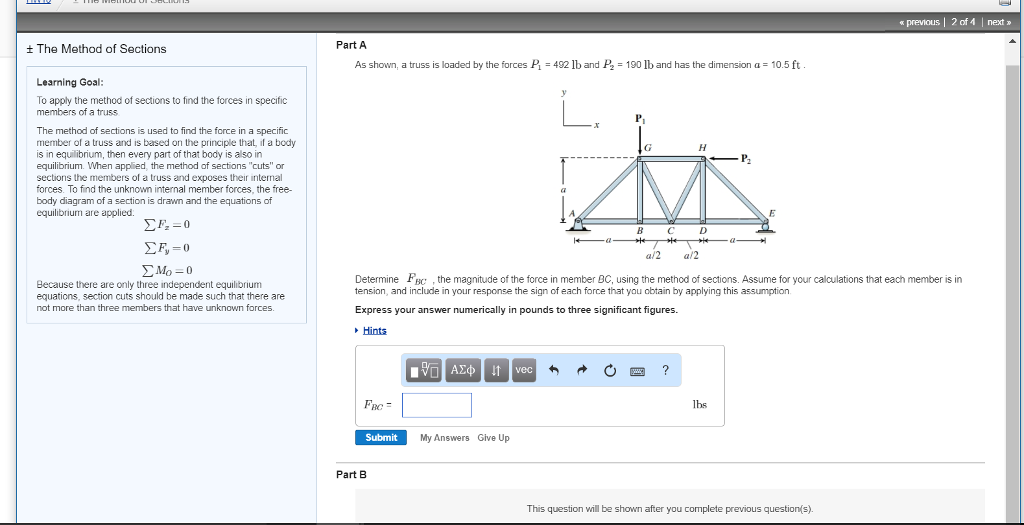Open the question mark help icon
The image size is (1024, 525).
pos(665,370)
